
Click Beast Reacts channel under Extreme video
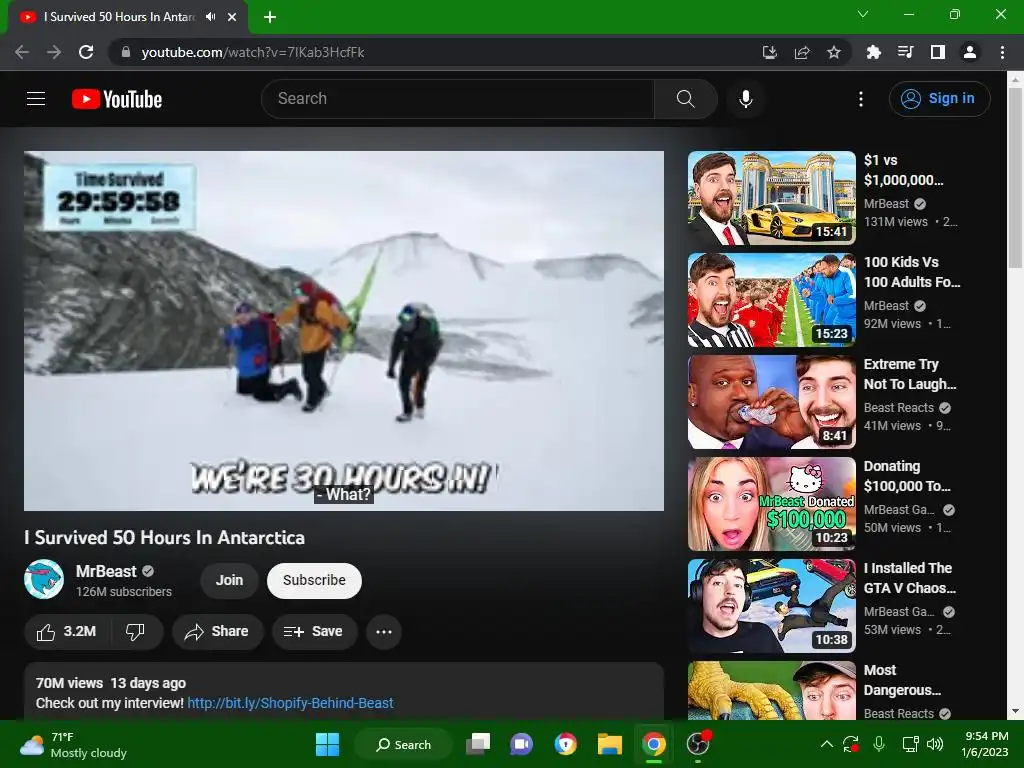coord(899,408)
